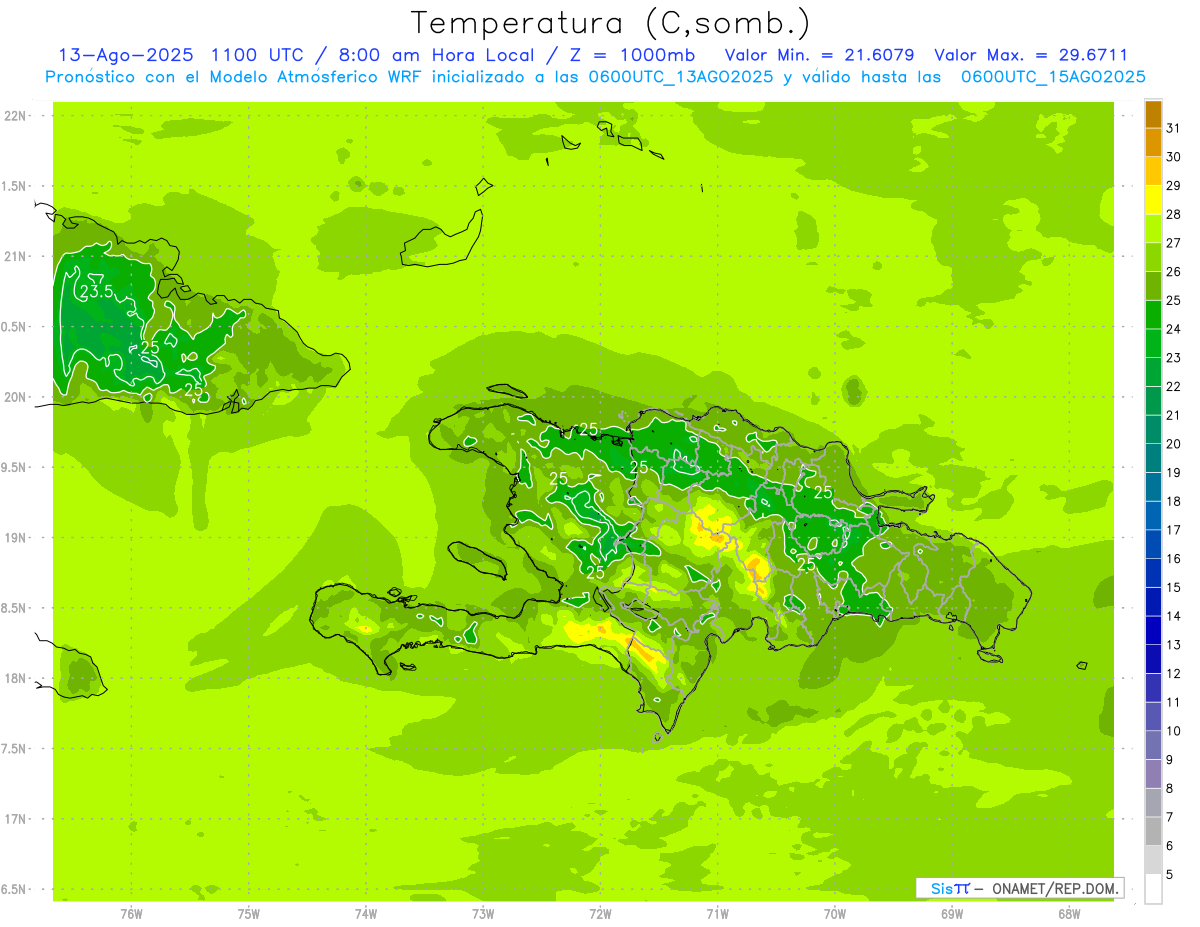Image resolution: width=1200 pixels, height=927 pixels.
Task: Click the "20N" latitude axis label
Action: click(x=15, y=397)
